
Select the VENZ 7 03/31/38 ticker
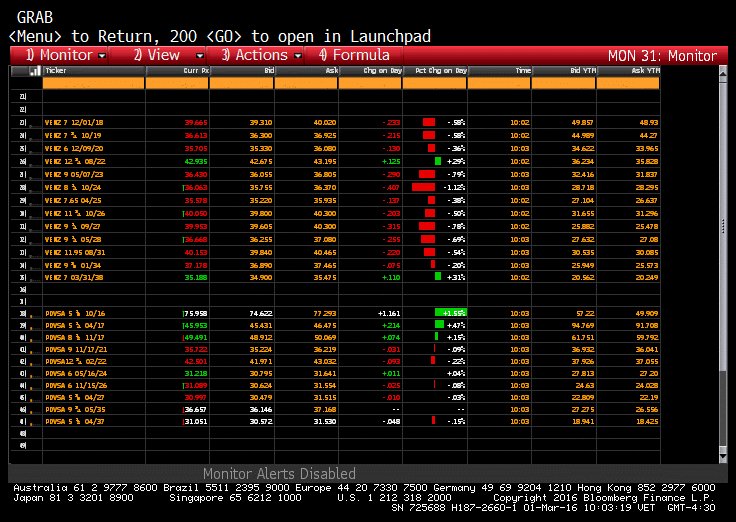click(x=74, y=277)
